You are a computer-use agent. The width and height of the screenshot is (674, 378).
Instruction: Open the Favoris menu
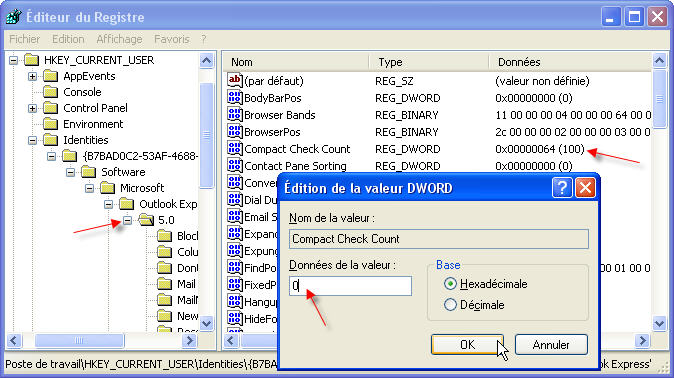coord(172,39)
